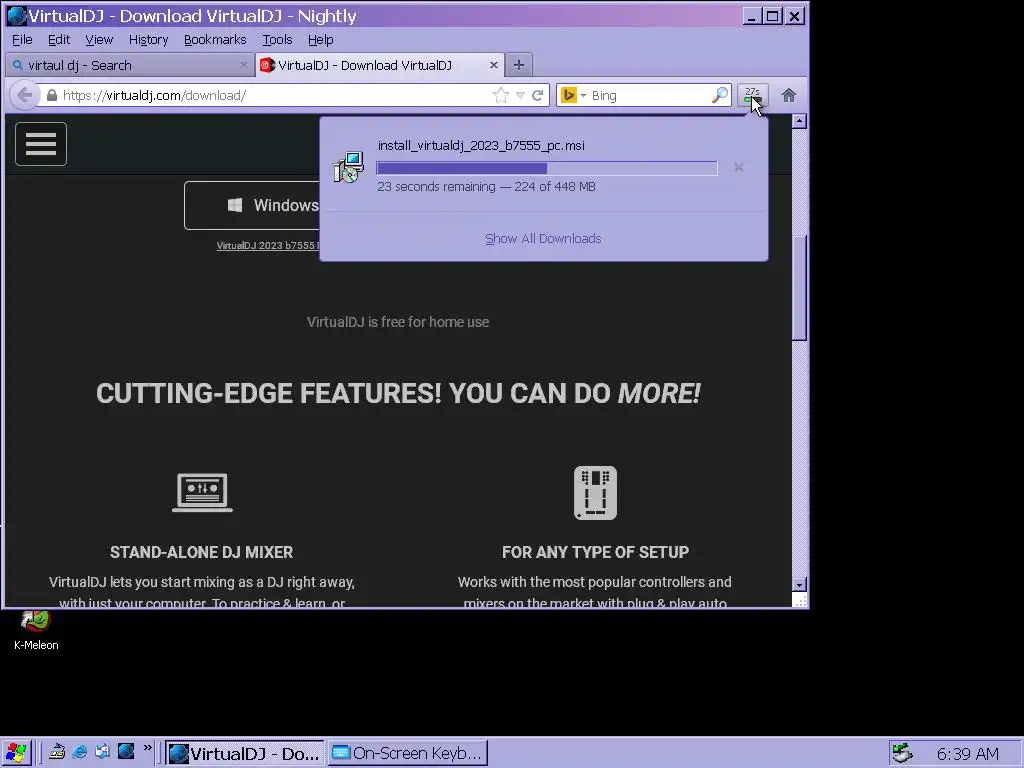
Task: Click the page scrollbar down arrow
Action: tap(799, 584)
